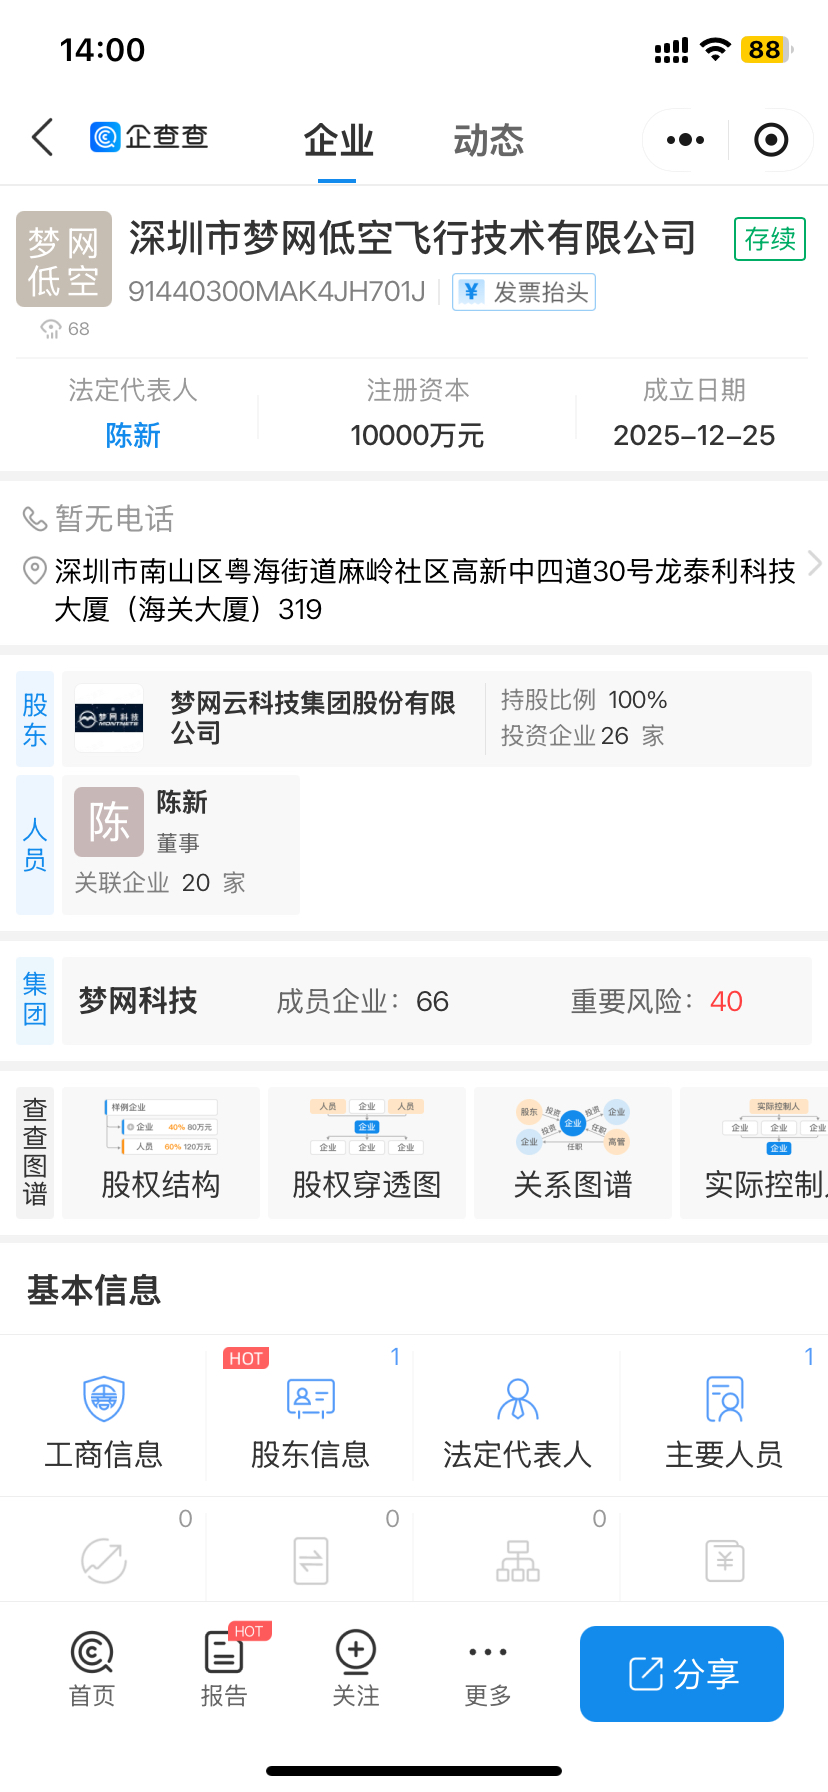Tap 关联企业 20 家 text
The height and width of the screenshot is (1792, 828).
[x=160, y=883]
